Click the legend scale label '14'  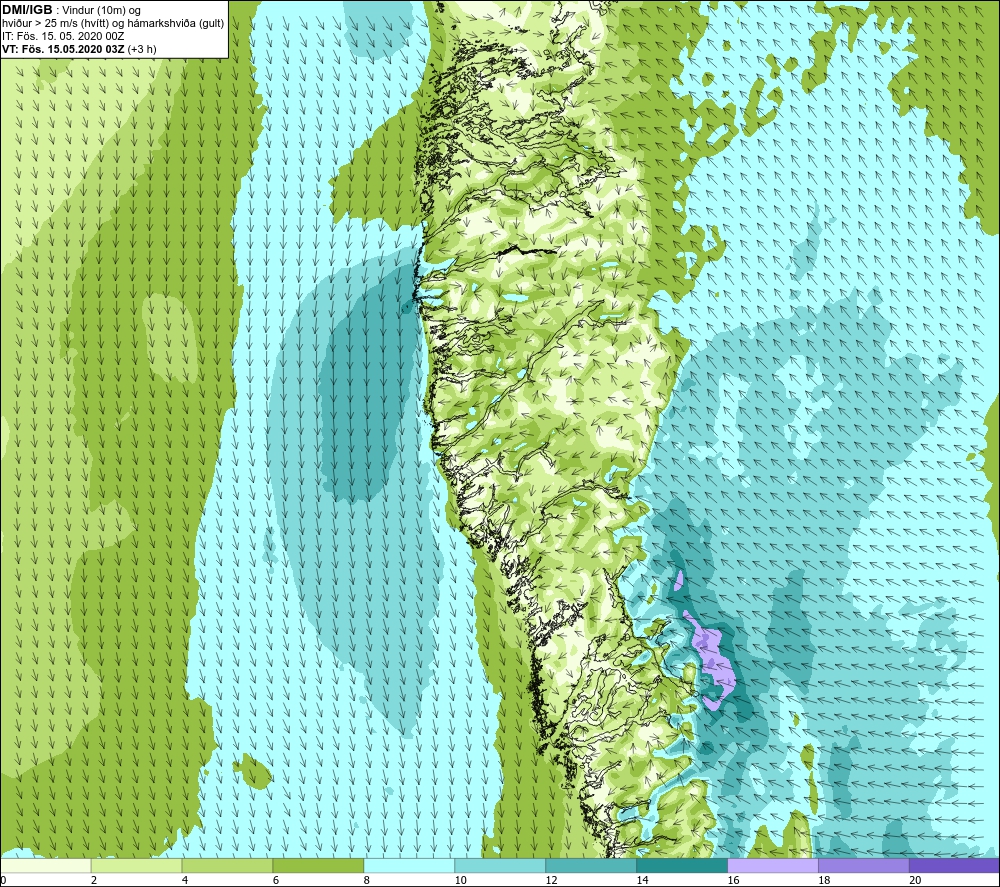[642, 880]
